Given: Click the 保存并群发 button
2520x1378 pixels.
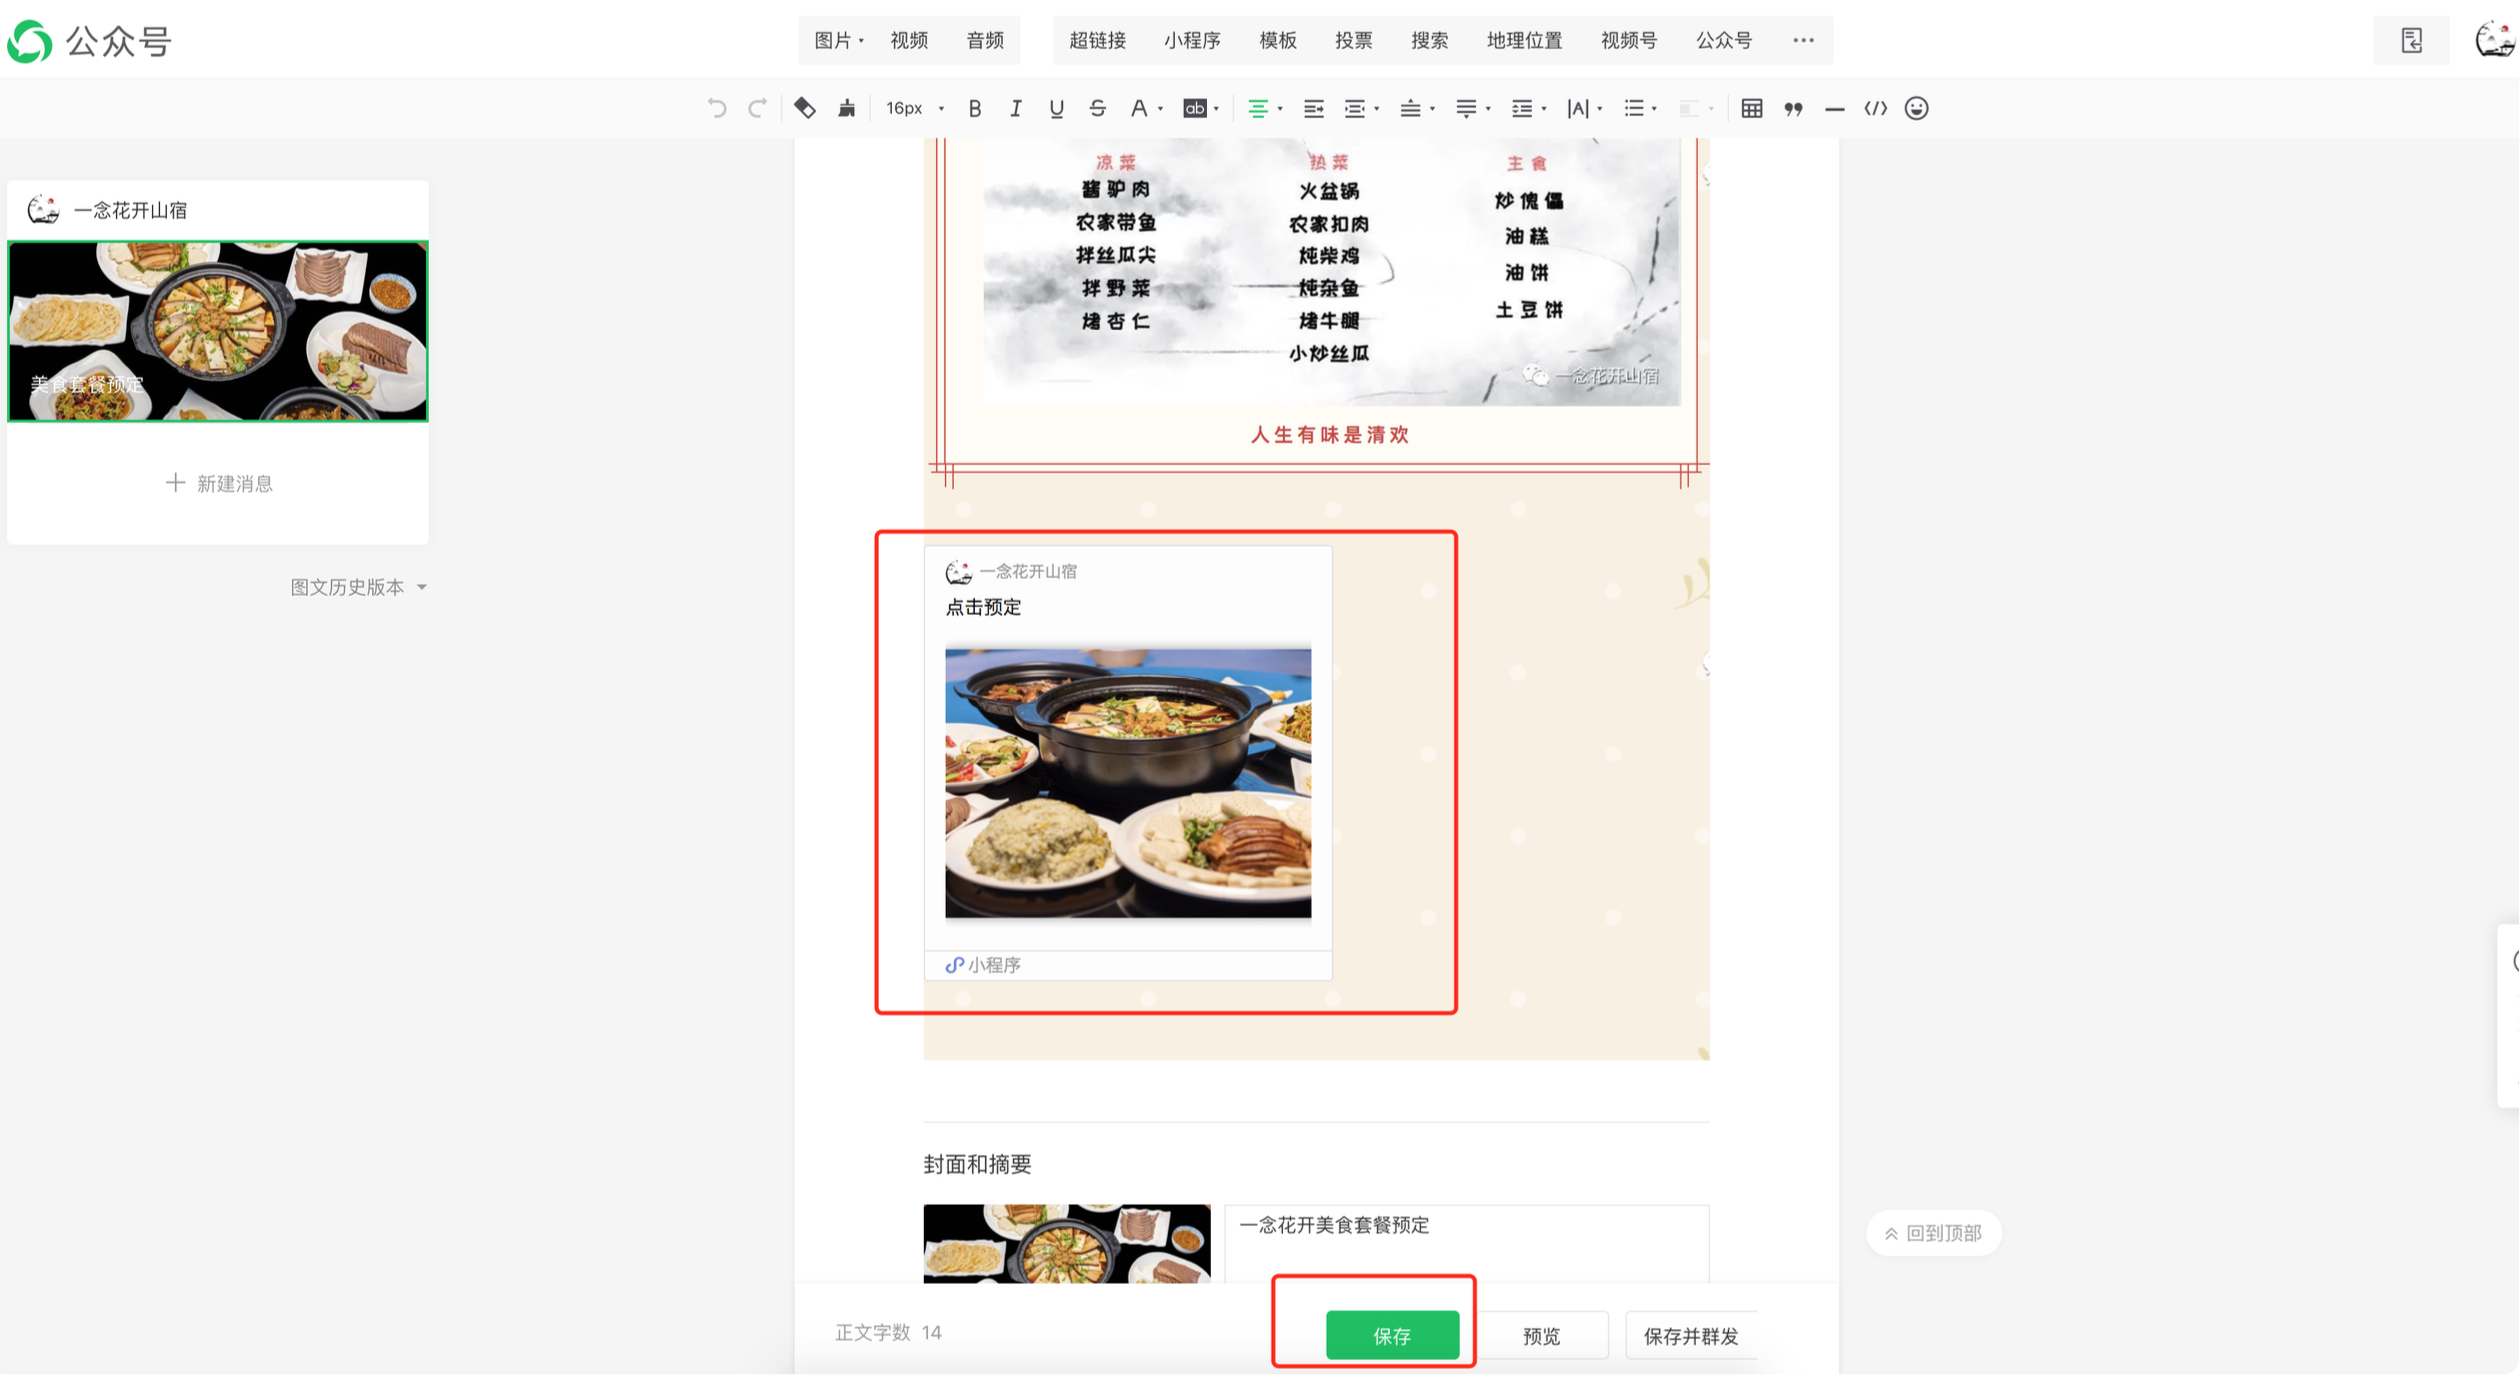Looking at the screenshot, I should click(1692, 1336).
